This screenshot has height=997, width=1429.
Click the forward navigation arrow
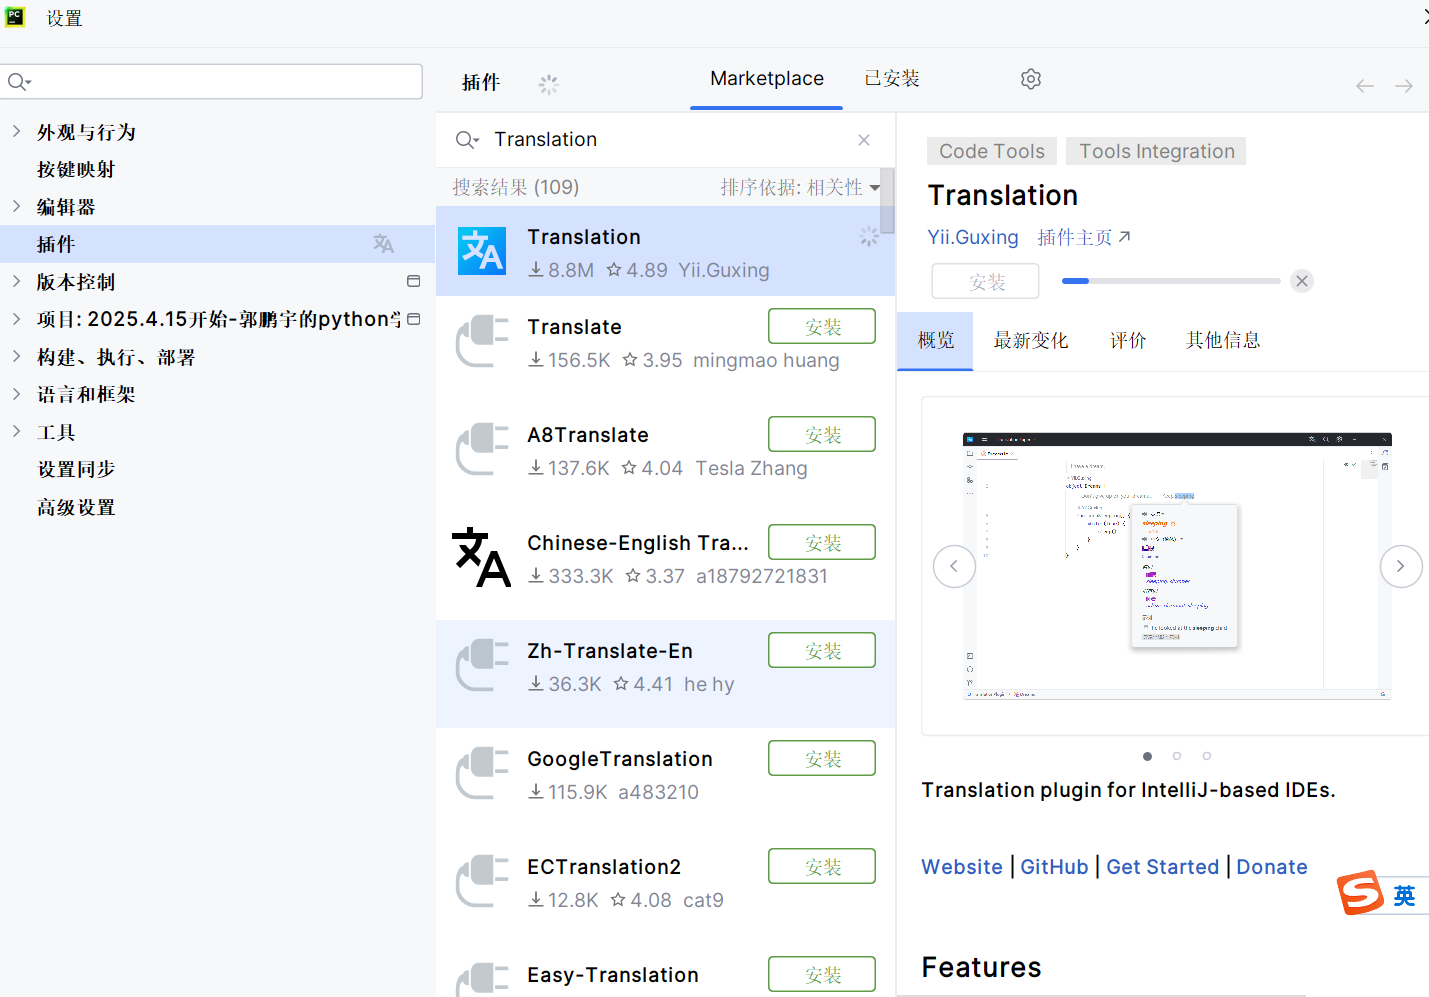[x=1404, y=86]
